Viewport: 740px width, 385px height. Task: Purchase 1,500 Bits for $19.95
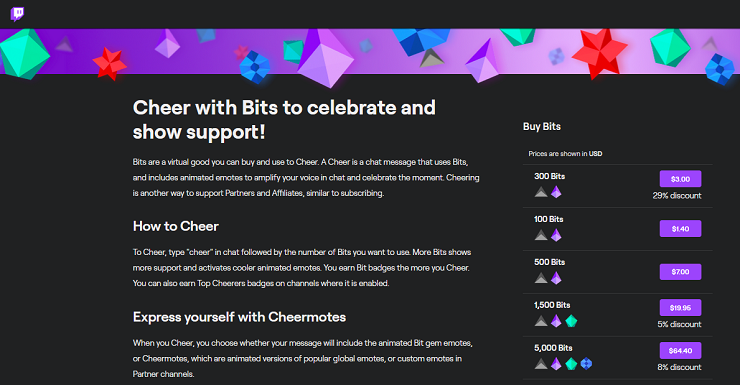tap(680, 308)
